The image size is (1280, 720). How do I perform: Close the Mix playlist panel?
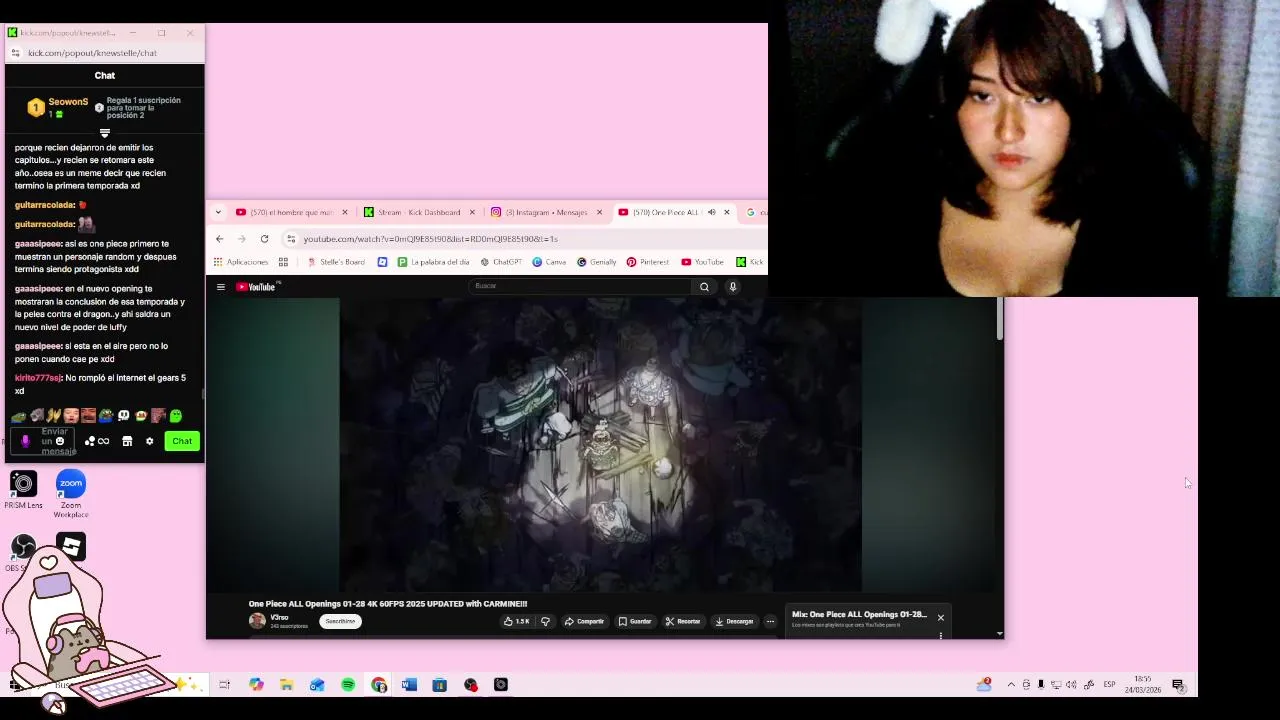click(940, 618)
